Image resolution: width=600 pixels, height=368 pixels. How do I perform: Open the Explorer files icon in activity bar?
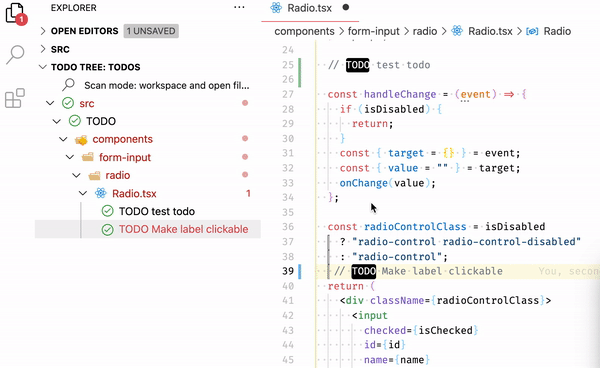[x=15, y=13]
